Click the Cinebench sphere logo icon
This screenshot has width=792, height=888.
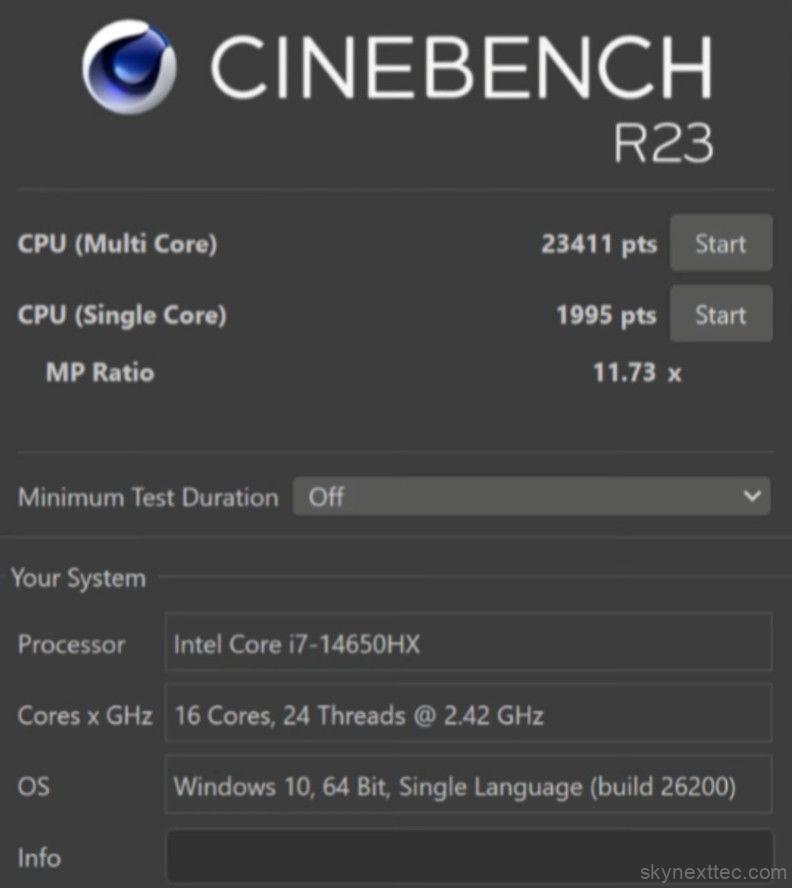click(x=129, y=67)
